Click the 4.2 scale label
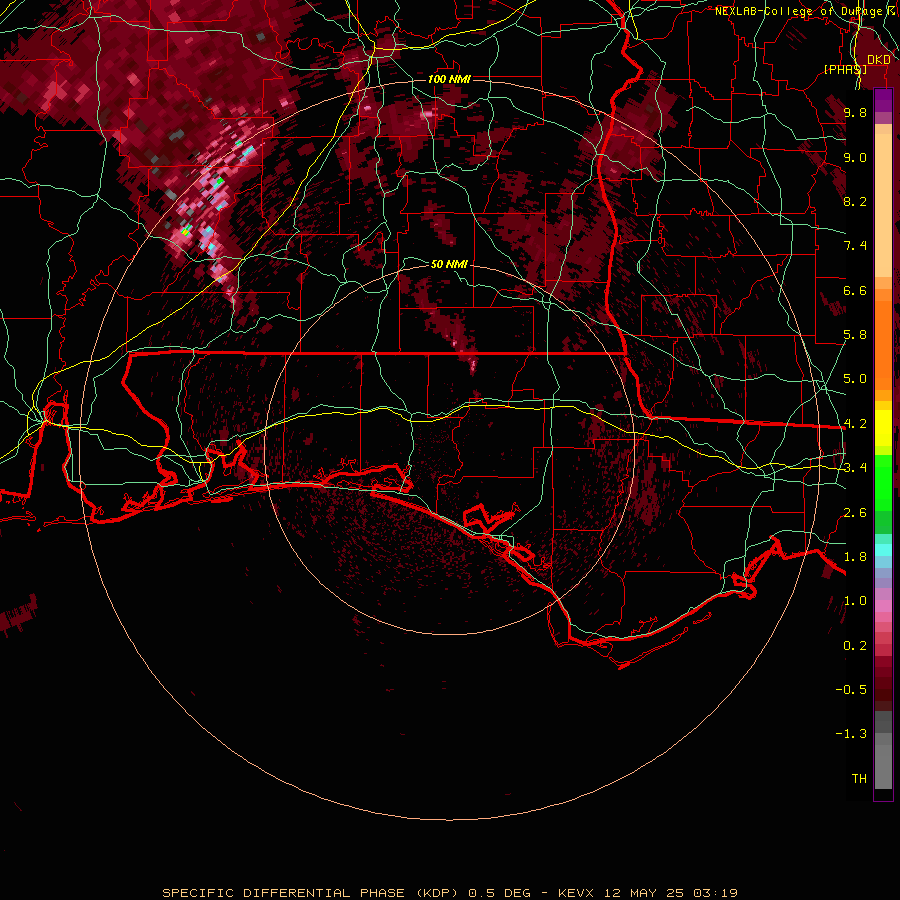The image size is (900, 900). coord(855,424)
